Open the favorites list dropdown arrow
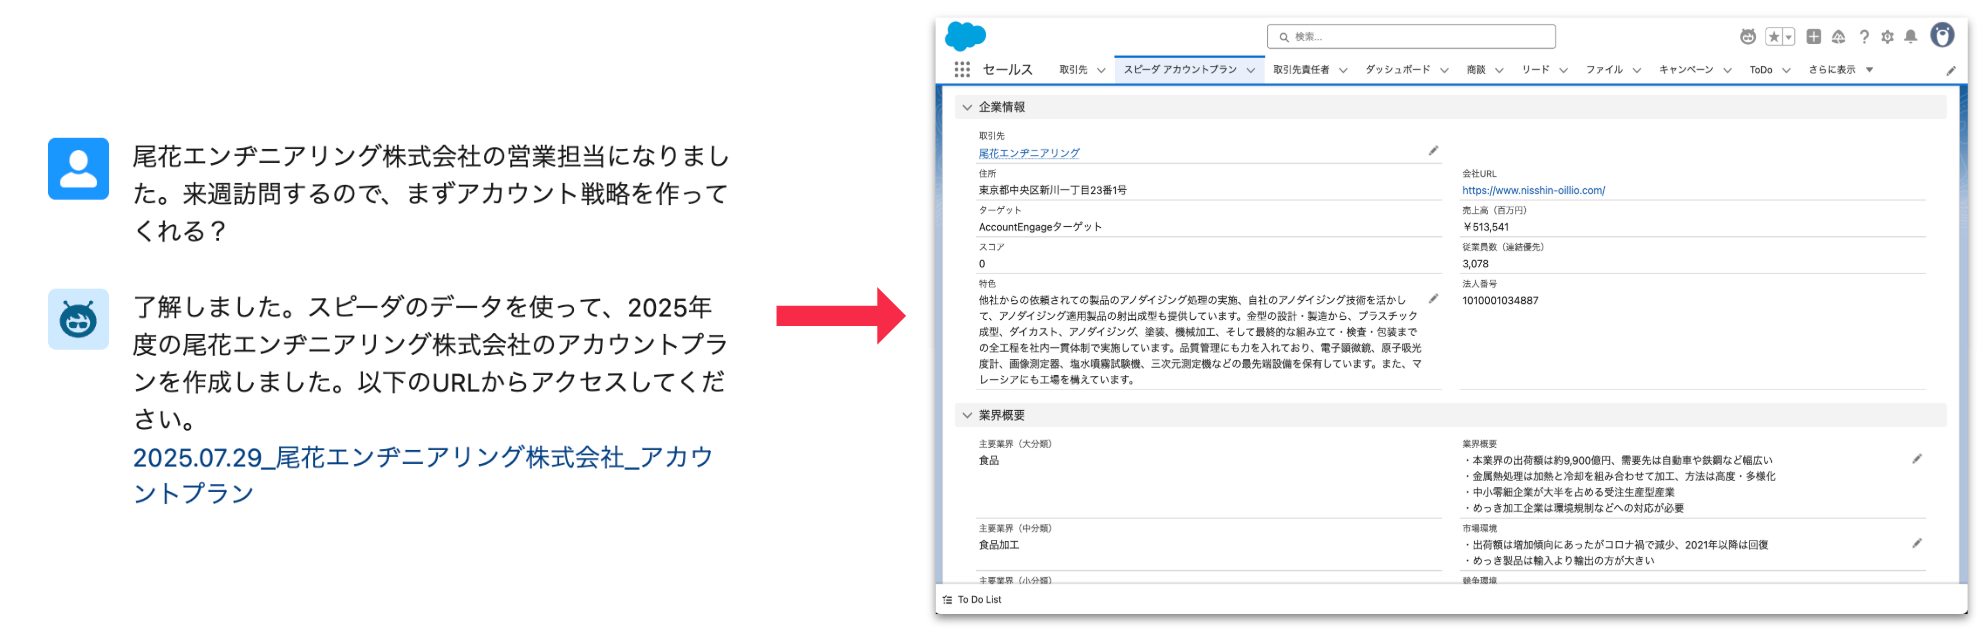This screenshot has width=1980, height=630. click(x=1789, y=37)
